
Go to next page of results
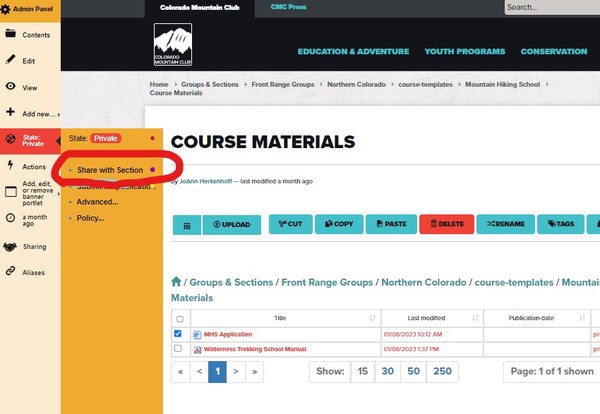(x=236, y=372)
